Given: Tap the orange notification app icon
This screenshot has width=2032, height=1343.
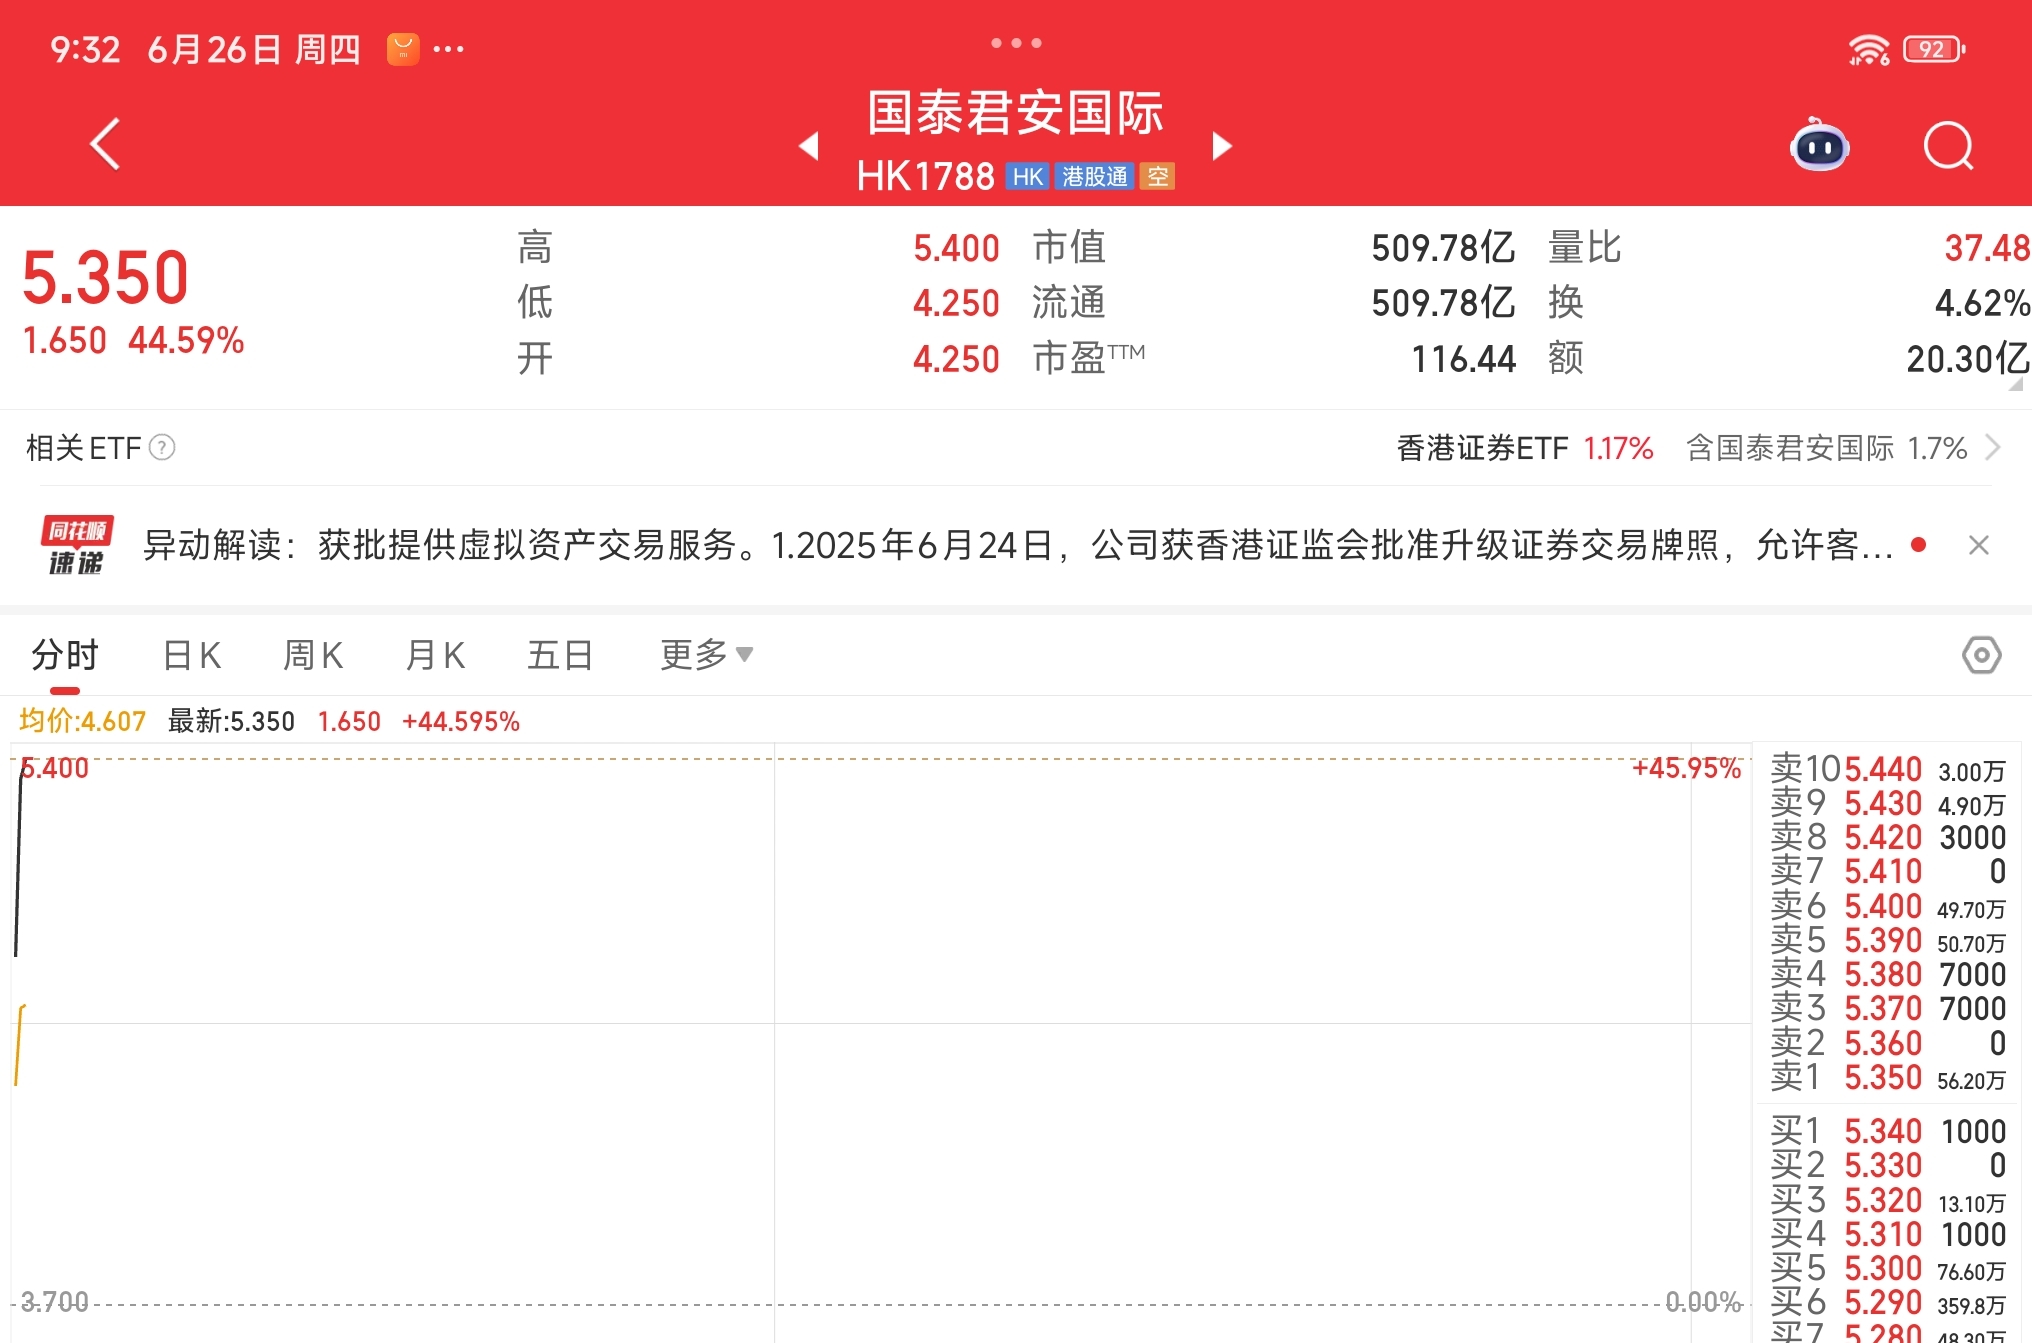Looking at the screenshot, I should point(403,49).
